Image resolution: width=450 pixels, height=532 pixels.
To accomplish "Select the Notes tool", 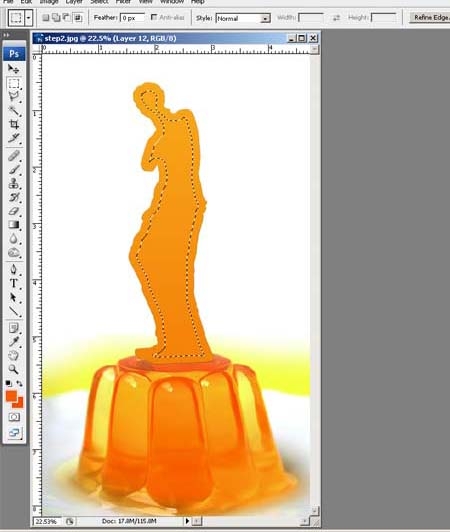I will pos(14,328).
